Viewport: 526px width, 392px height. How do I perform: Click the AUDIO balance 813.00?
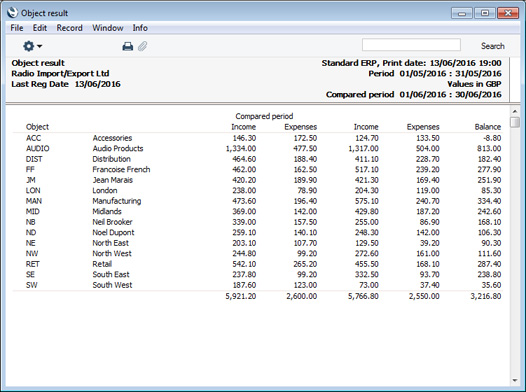(x=489, y=149)
